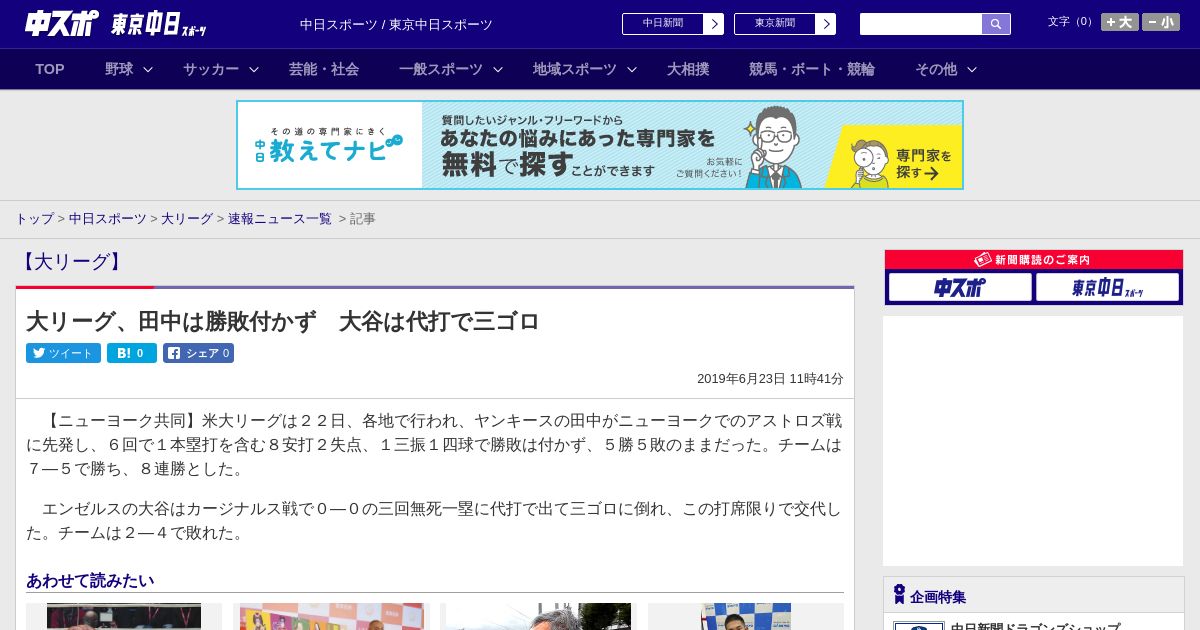Click the 企画特集 ribbon icon
This screenshot has width=1200, height=630.
point(899,595)
